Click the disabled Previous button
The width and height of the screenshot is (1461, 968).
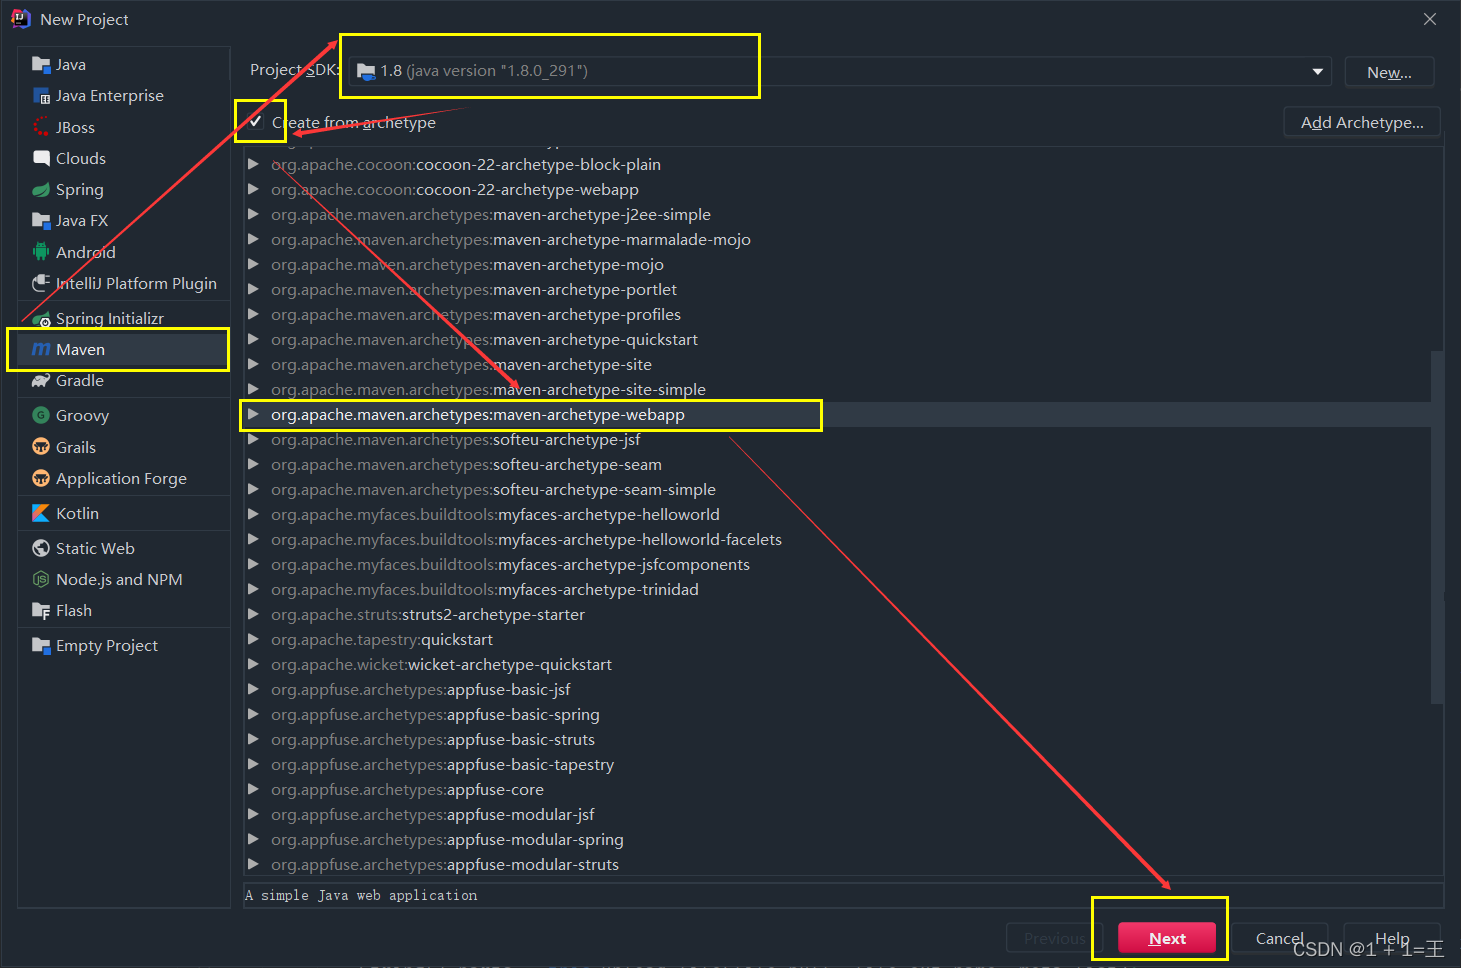(x=1054, y=938)
